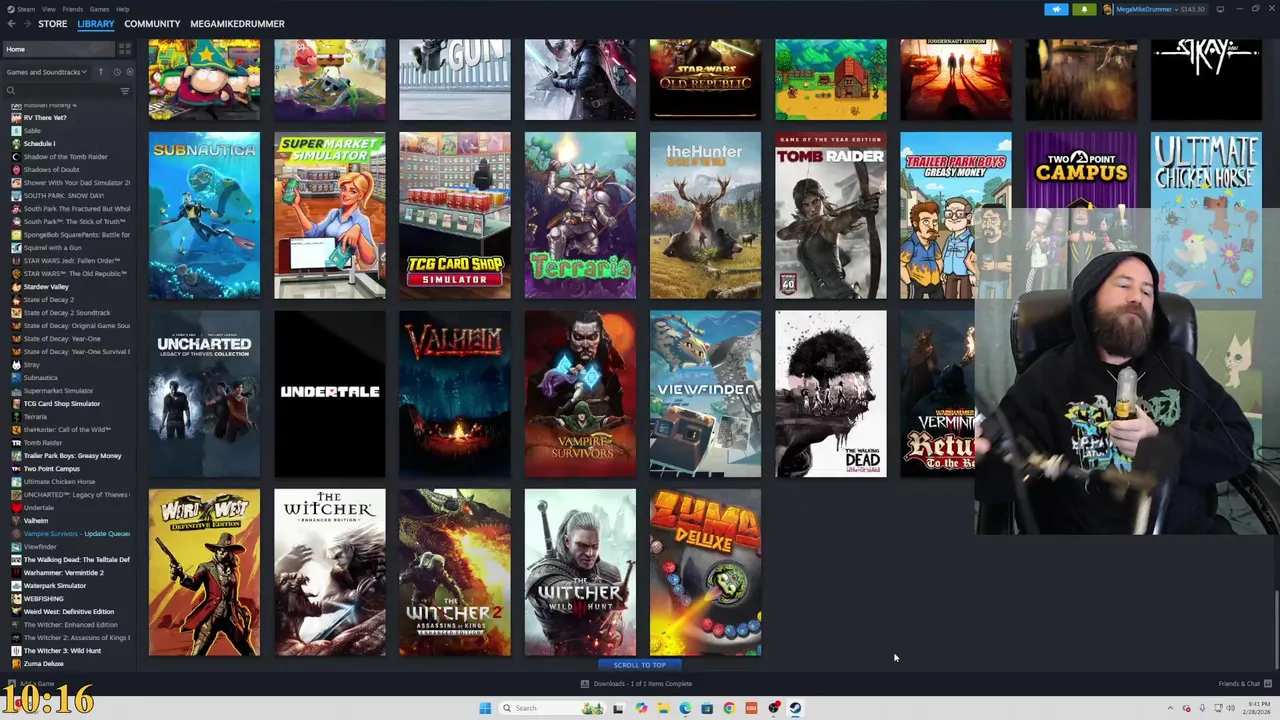Open the Friends menu
1280x720 pixels.
click(x=73, y=9)
